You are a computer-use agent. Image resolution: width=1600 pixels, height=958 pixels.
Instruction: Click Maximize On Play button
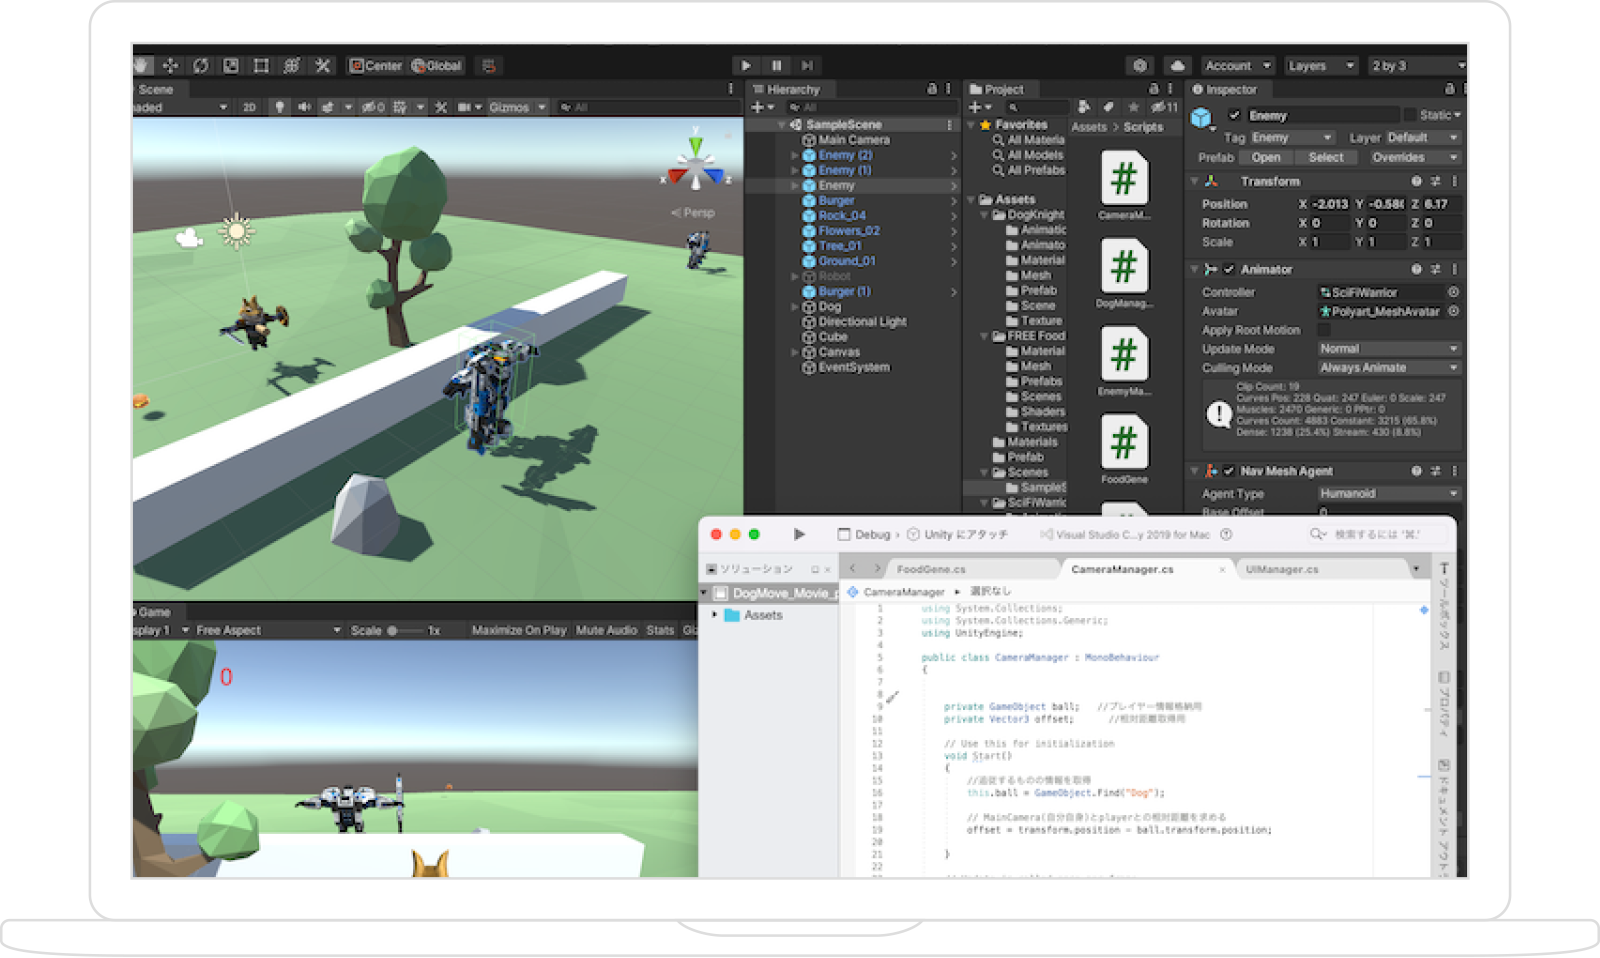pyautogui.click(x=518, y=630)
